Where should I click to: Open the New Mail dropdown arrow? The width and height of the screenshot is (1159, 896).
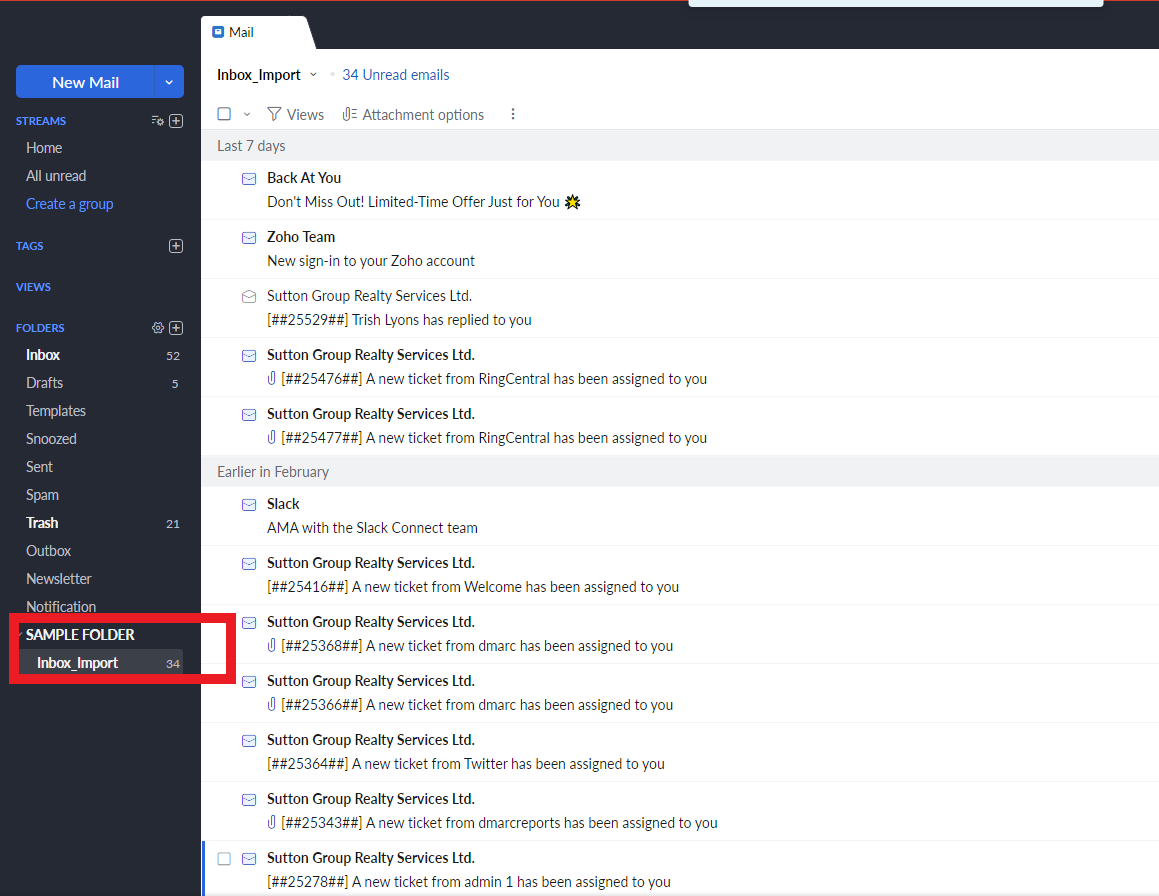[x=169, y=82]
